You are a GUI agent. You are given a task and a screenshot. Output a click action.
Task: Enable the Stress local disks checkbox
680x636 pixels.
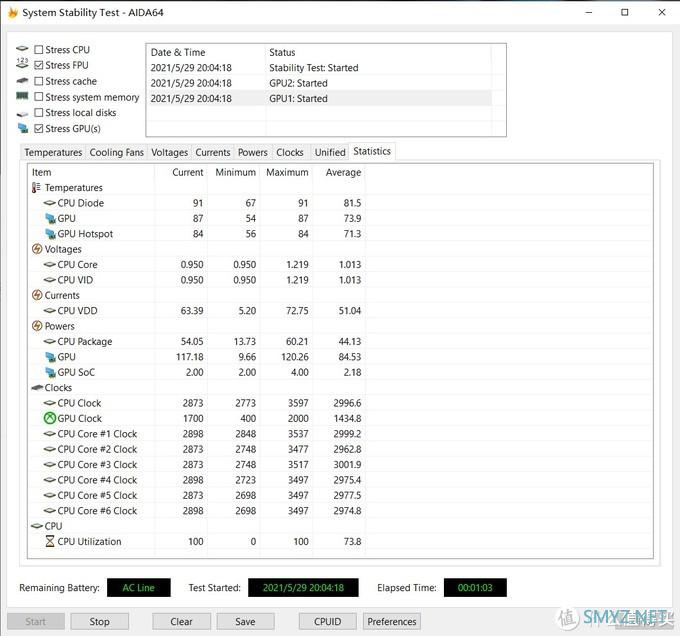point(39,113)
